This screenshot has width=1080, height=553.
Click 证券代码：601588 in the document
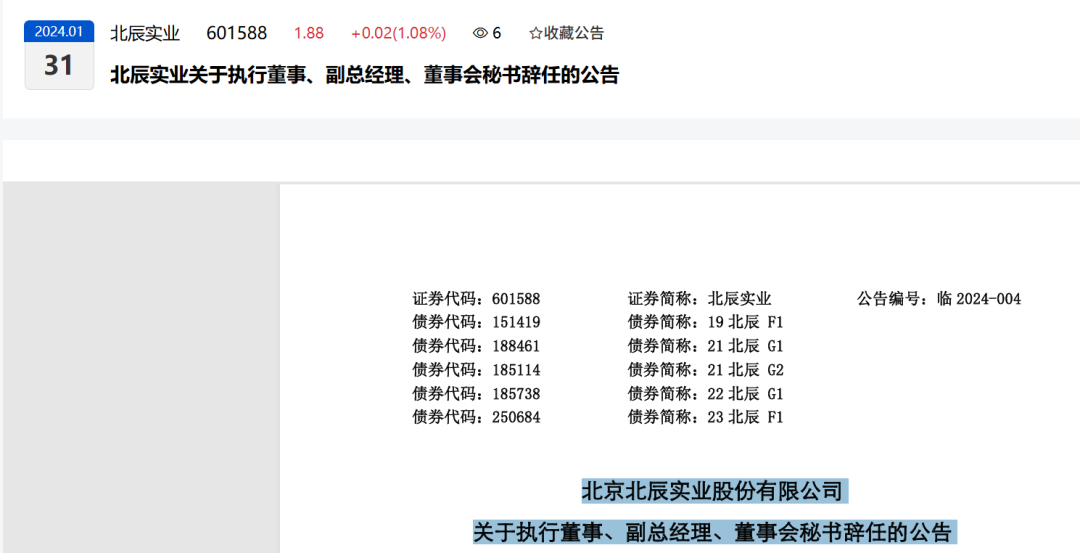click(476, 299)
